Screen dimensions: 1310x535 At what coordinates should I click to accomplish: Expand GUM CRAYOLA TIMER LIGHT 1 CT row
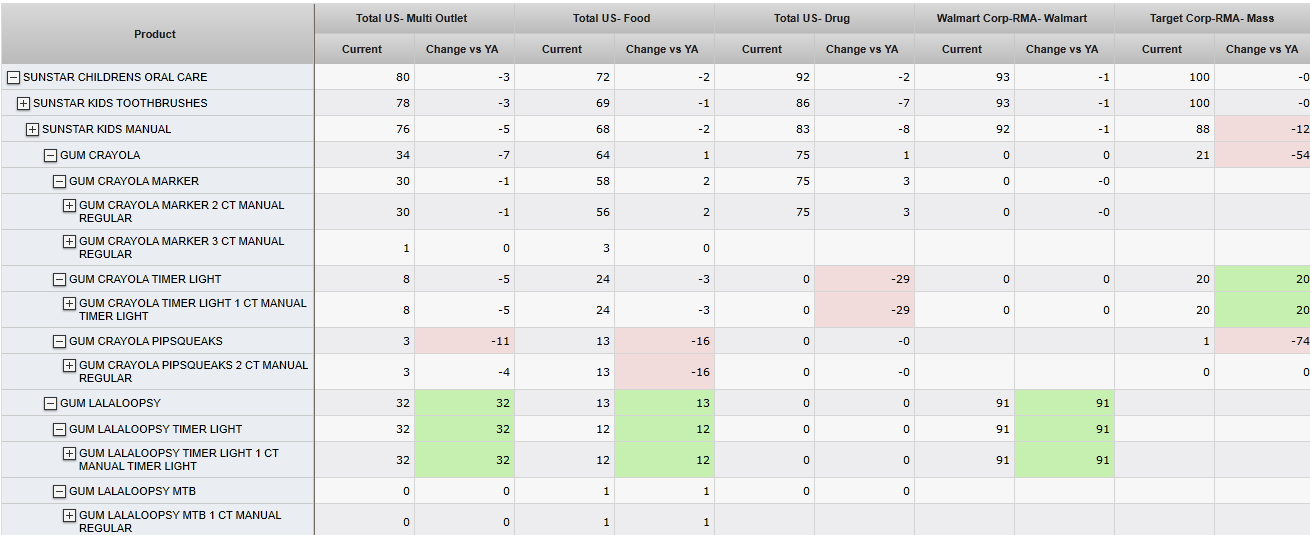(x=70, y=303)
